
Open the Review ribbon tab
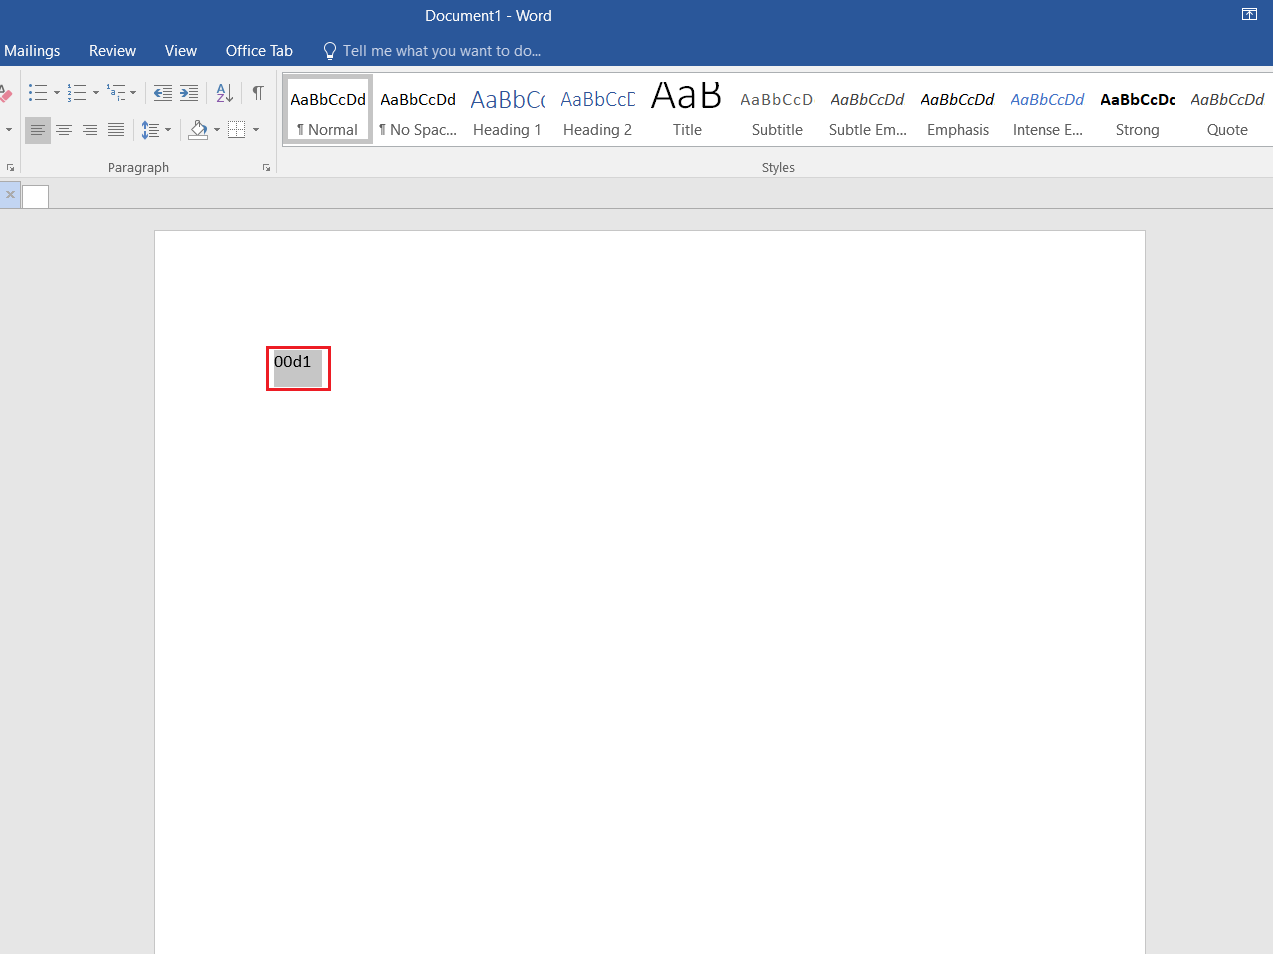[x=112, y=51]
